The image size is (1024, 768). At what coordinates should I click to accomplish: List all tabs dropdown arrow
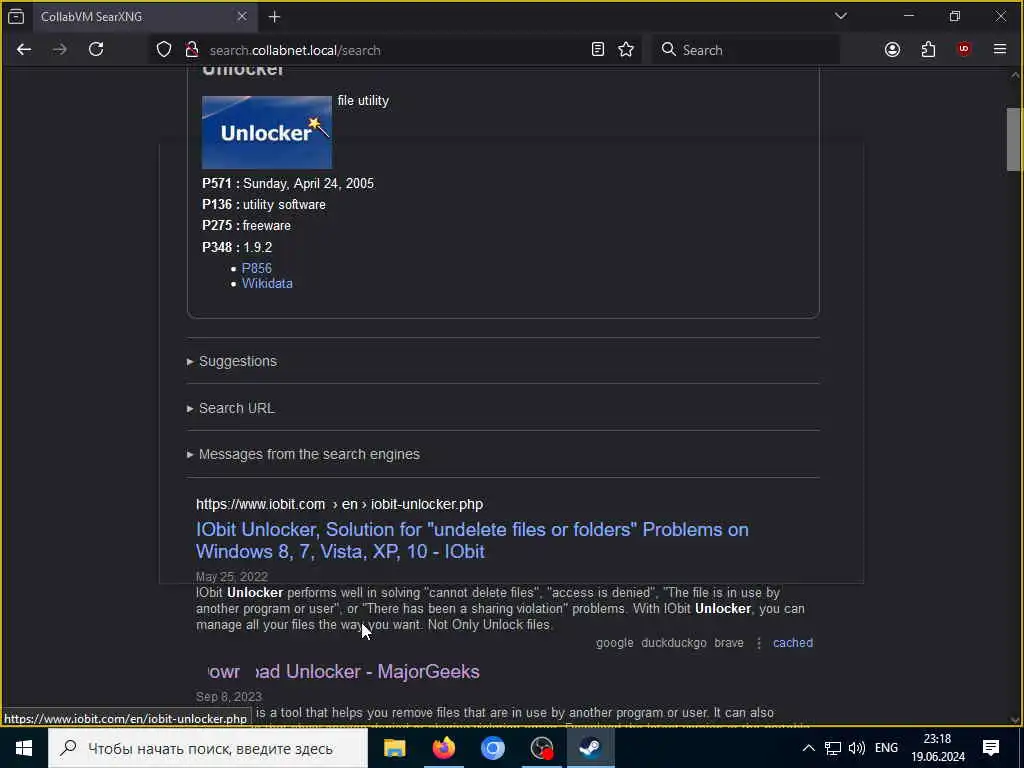pyautogui.click(x=840, y=16)
